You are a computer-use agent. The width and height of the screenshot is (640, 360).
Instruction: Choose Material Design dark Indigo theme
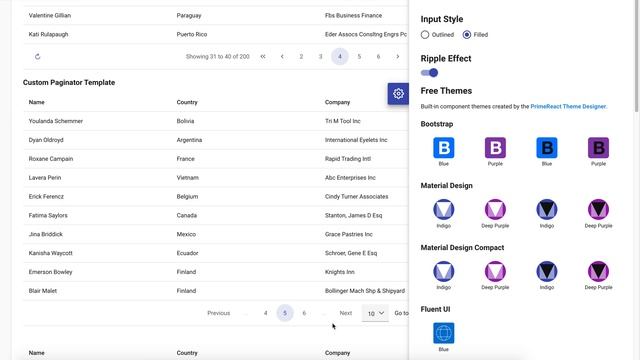(547, 209)
